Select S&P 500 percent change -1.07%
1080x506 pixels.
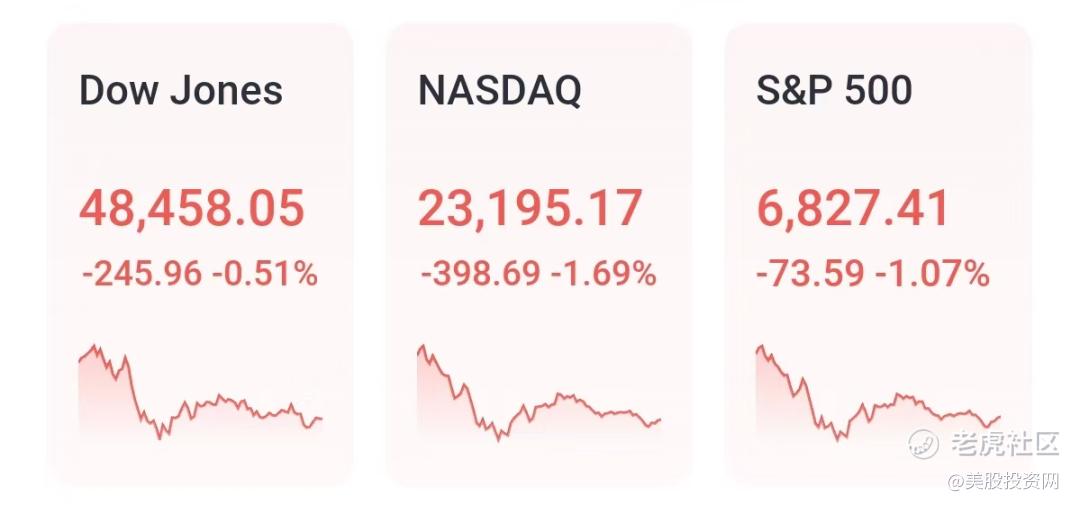tap(932, 272)
